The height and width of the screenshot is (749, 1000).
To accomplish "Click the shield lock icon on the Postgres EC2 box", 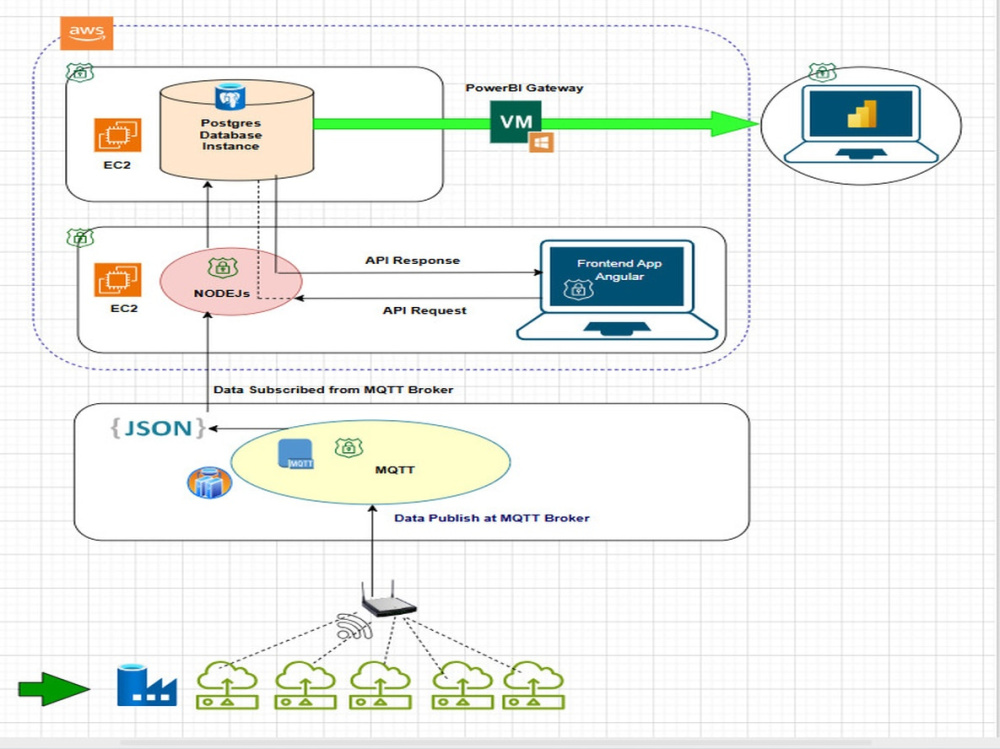I will coord(80,72).
